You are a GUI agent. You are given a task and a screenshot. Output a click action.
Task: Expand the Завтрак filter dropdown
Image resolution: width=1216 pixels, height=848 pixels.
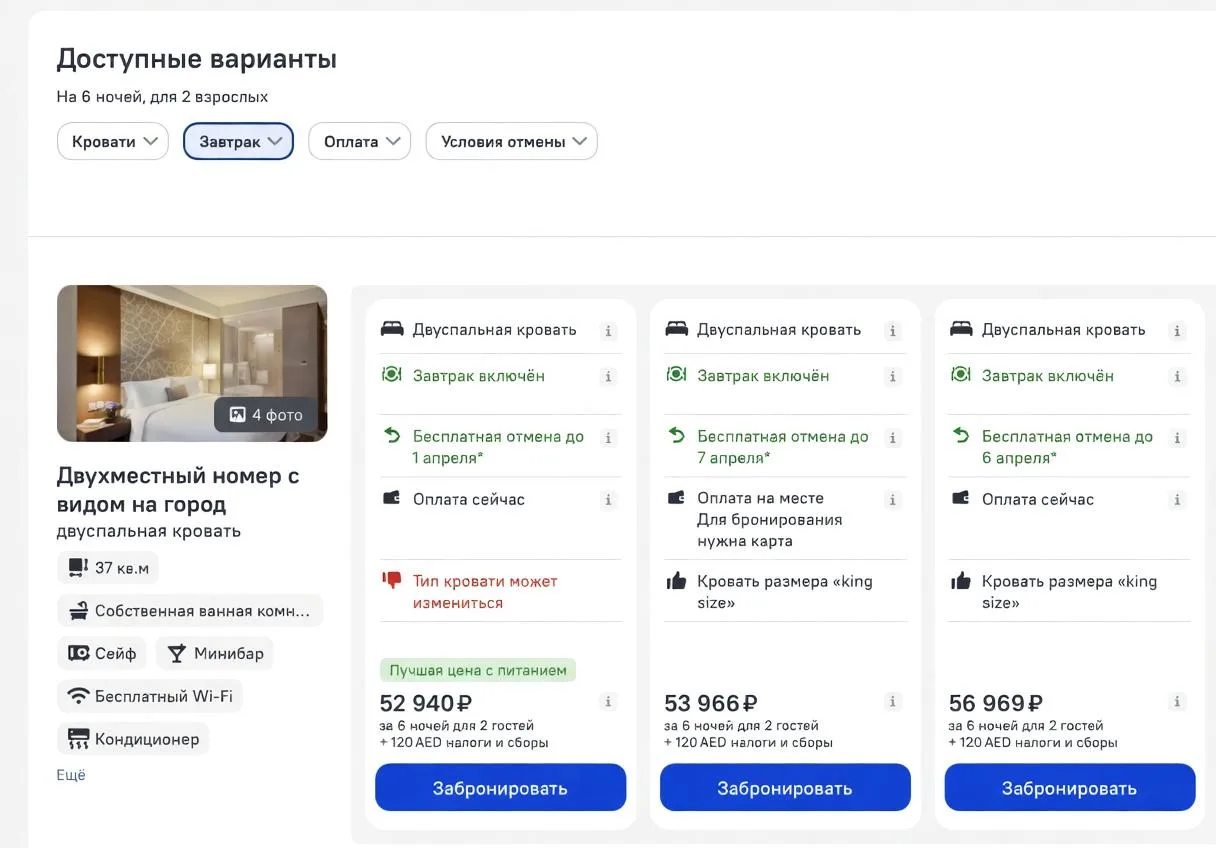tap(238, 142)
